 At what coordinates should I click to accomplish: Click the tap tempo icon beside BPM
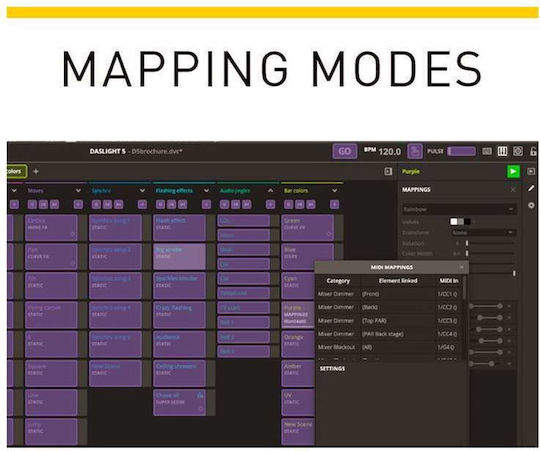point(415,151)
